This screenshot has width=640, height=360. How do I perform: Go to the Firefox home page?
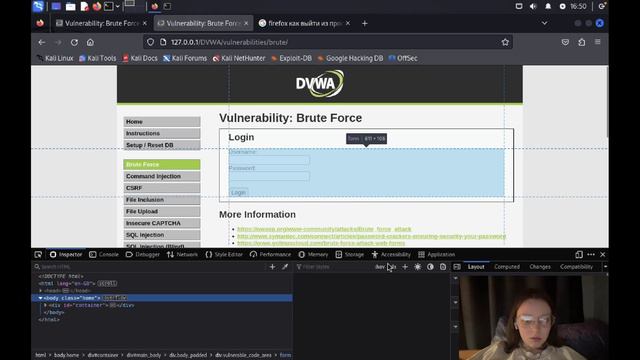point(90,42)
